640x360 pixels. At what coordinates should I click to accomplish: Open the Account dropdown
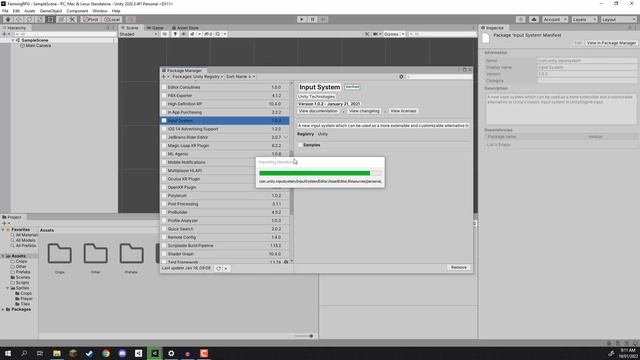555,19
